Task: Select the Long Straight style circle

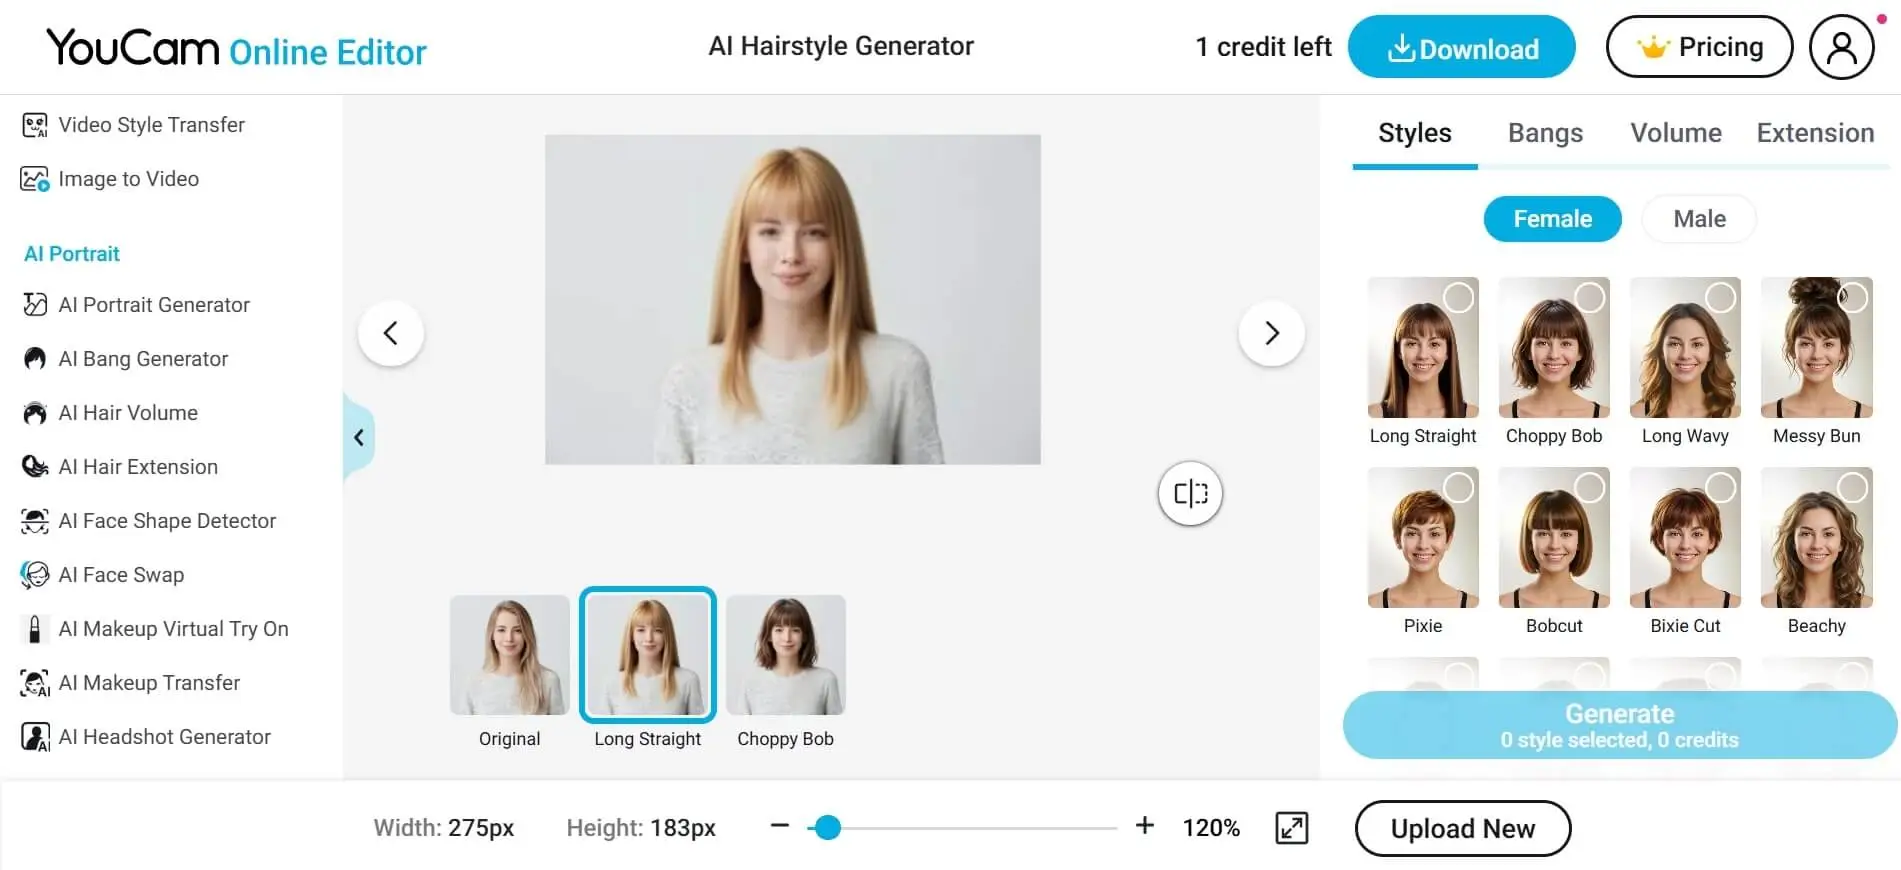Action: tap(1458, 297)
